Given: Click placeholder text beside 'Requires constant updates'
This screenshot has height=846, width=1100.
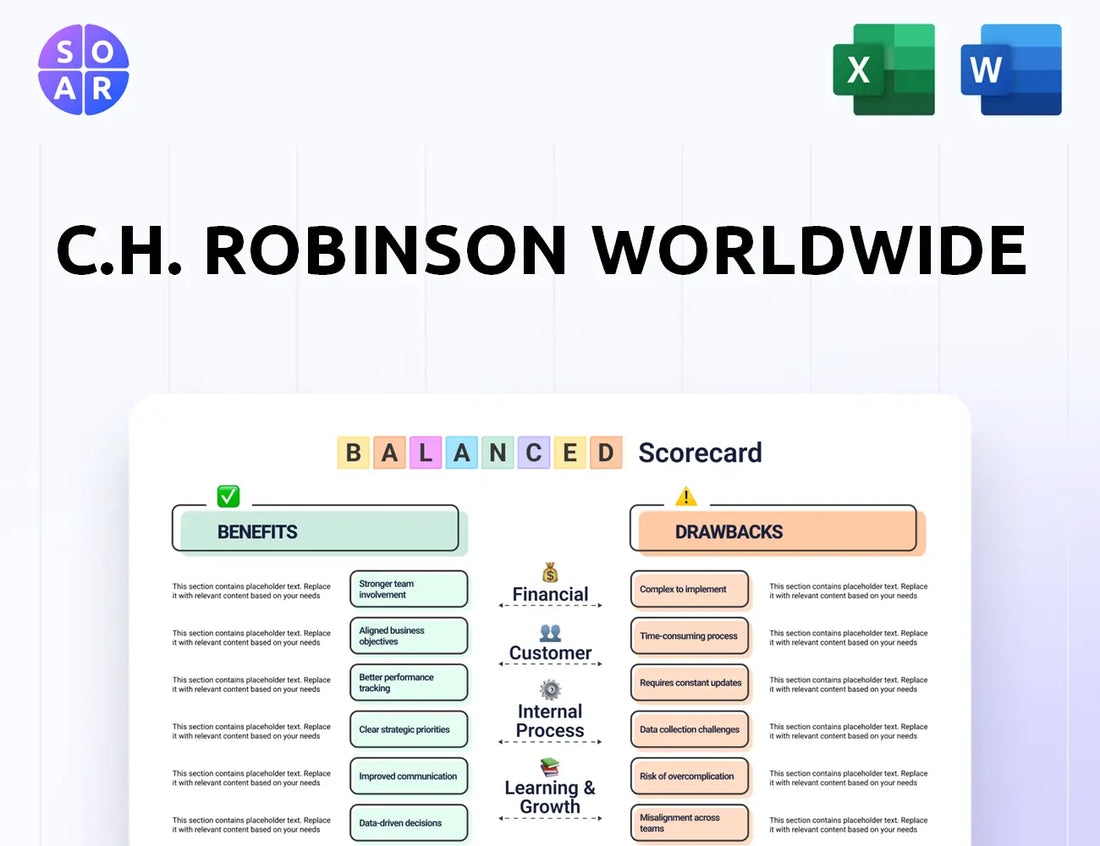Looking at the screenshot, I should [848, 684].
